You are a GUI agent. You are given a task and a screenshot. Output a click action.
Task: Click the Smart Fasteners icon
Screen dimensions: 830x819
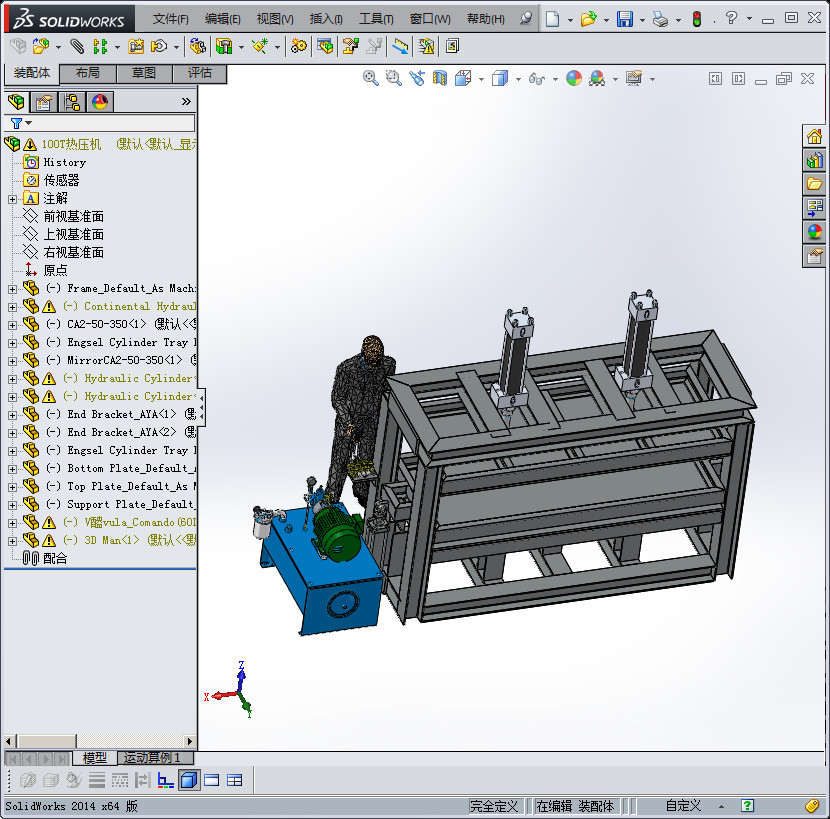point(136,47)
